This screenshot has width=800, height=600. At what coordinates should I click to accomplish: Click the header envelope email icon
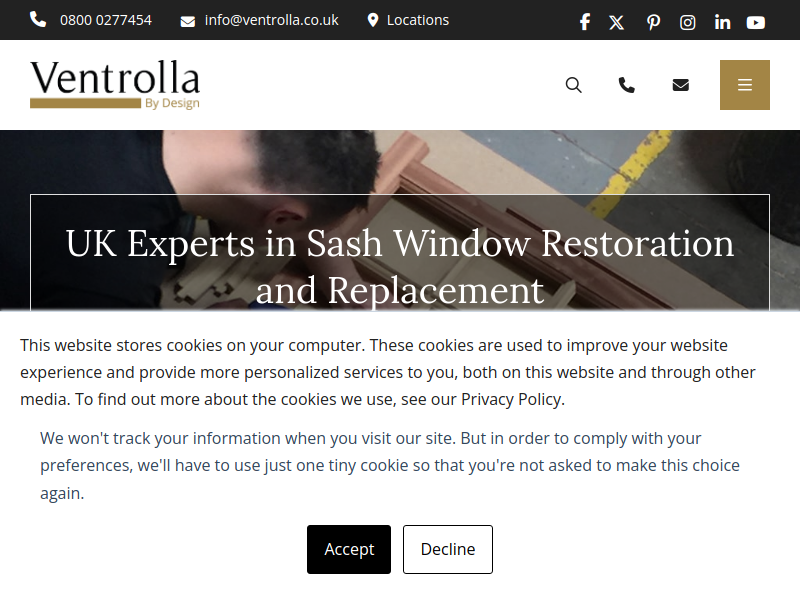pyautogui.click(x=681, y=85)
